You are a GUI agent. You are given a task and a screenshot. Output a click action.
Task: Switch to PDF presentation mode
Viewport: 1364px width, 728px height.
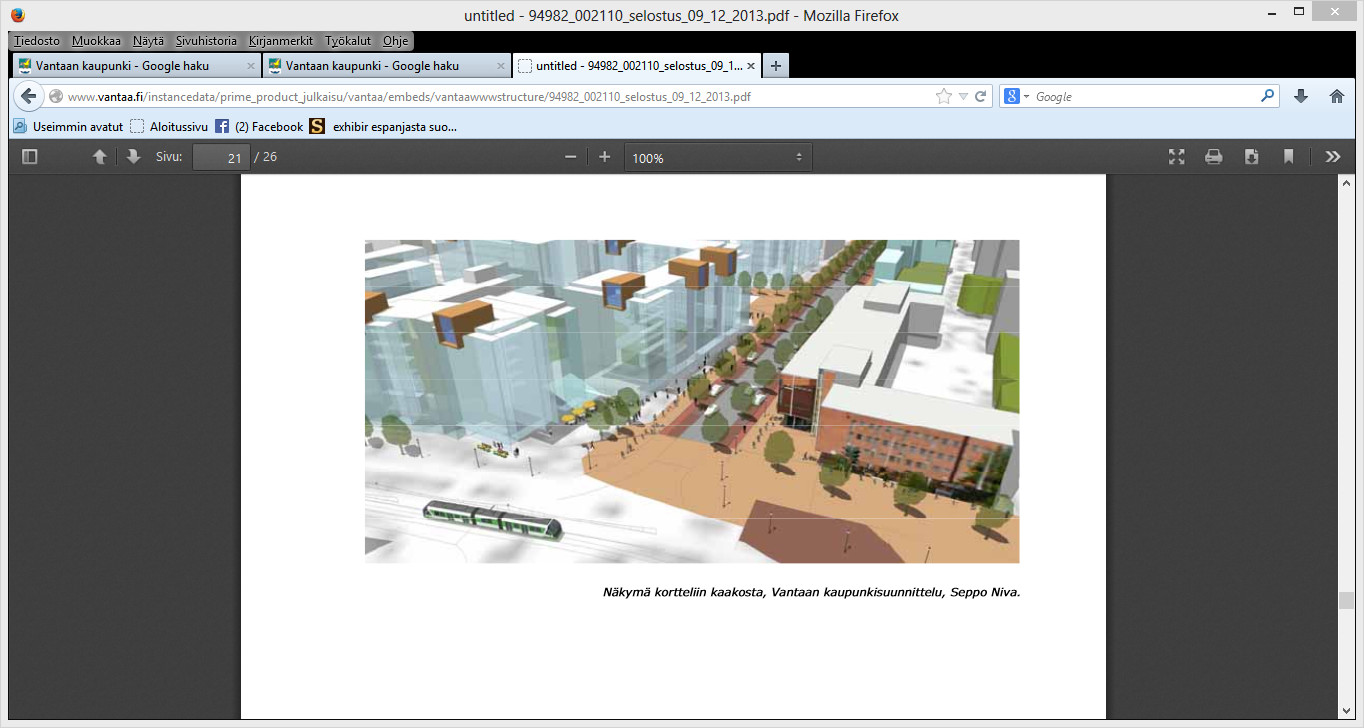[x=1177, y=157]
